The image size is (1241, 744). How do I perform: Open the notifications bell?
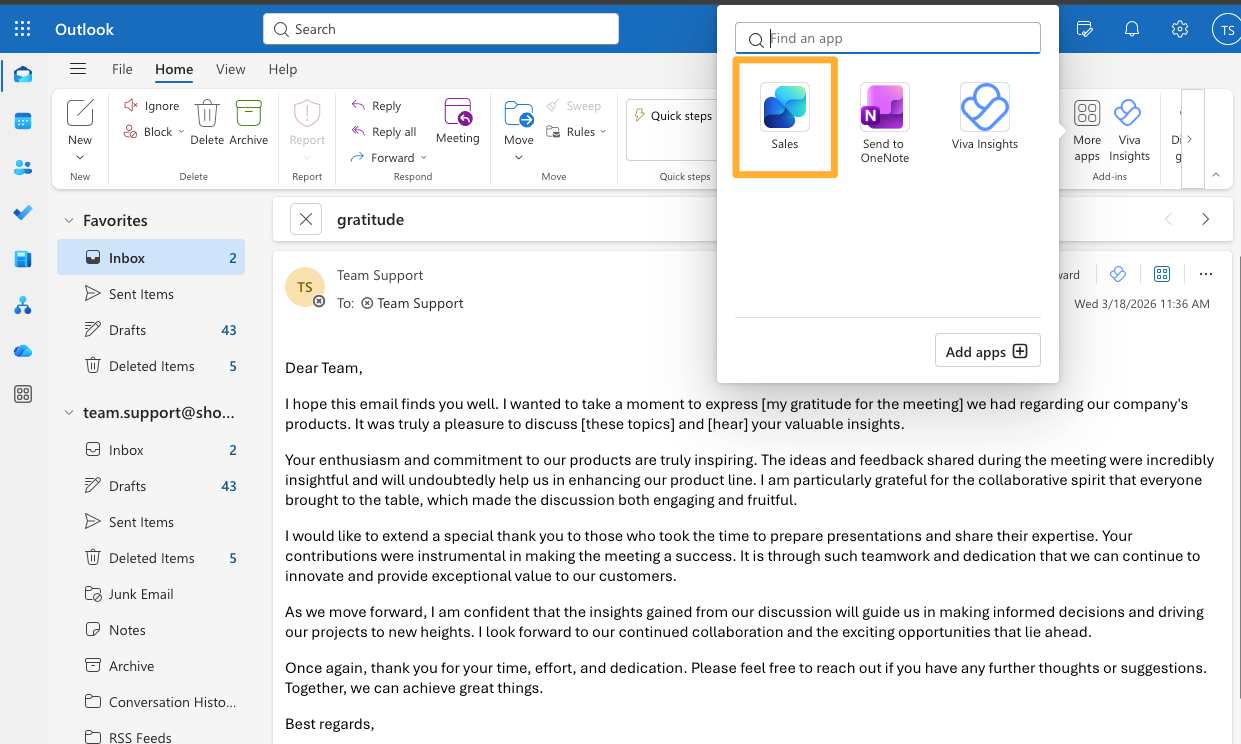[1132, 29]
